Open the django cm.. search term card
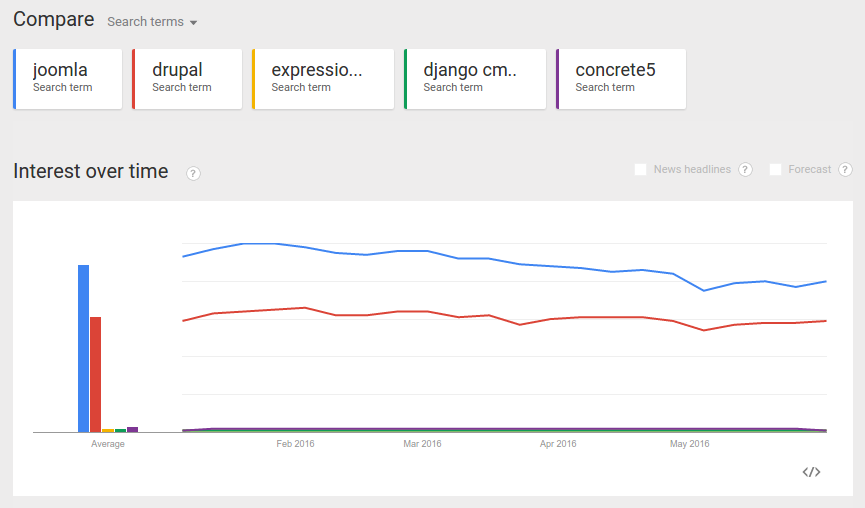 click(x=476, y=78)
